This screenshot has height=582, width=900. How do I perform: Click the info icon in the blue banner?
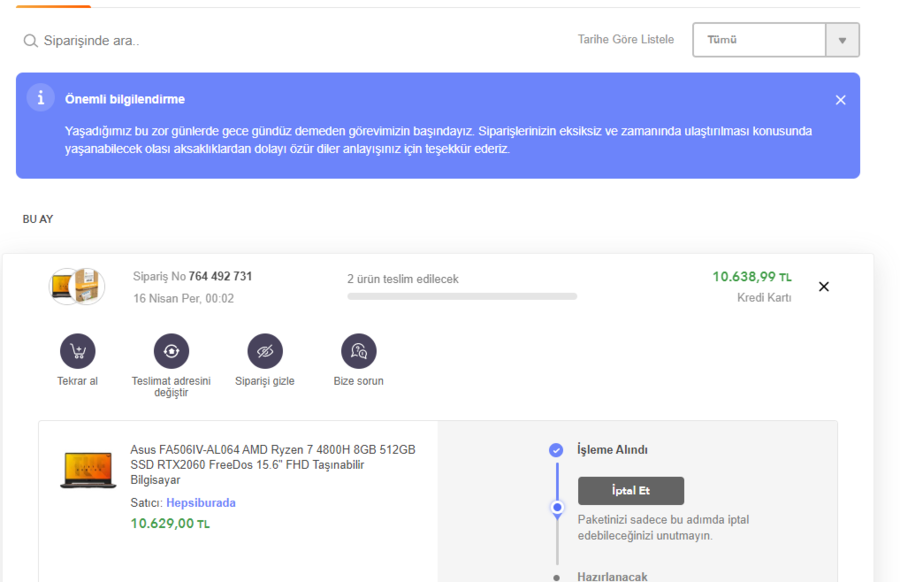(40, 98)
